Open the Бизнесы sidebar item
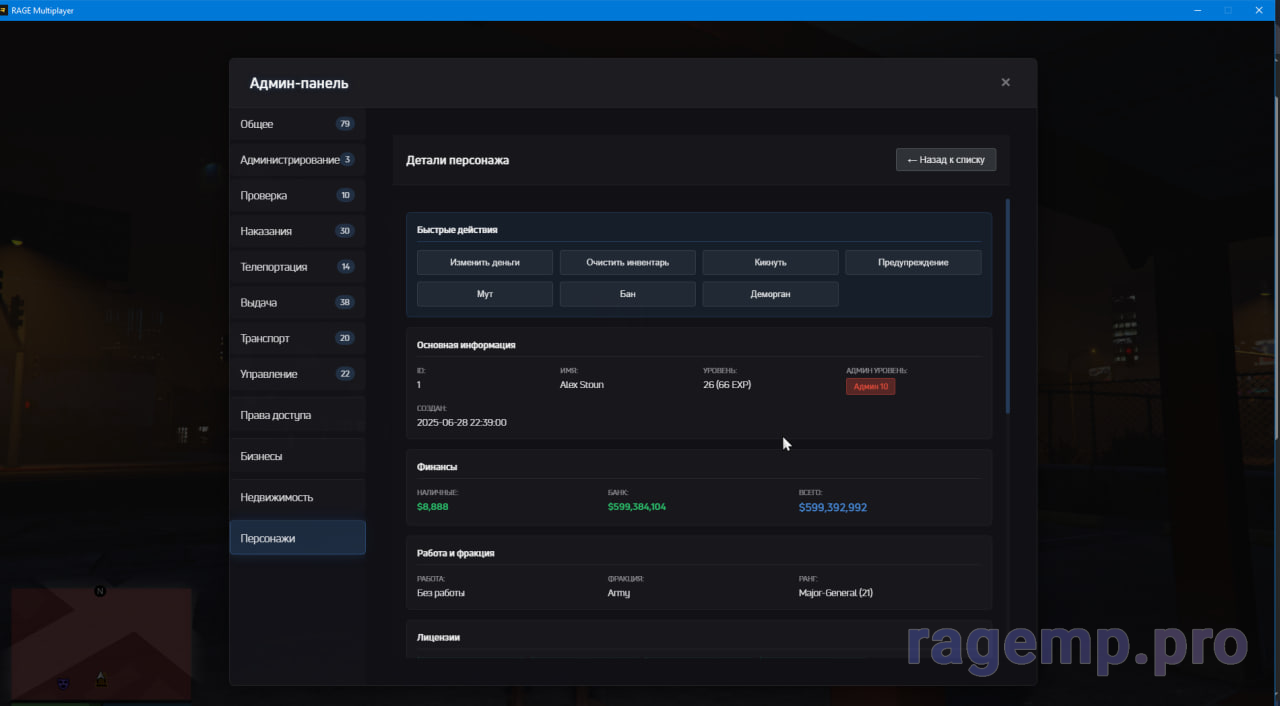Screen dimensions: 1280x706 click(297, 456)
